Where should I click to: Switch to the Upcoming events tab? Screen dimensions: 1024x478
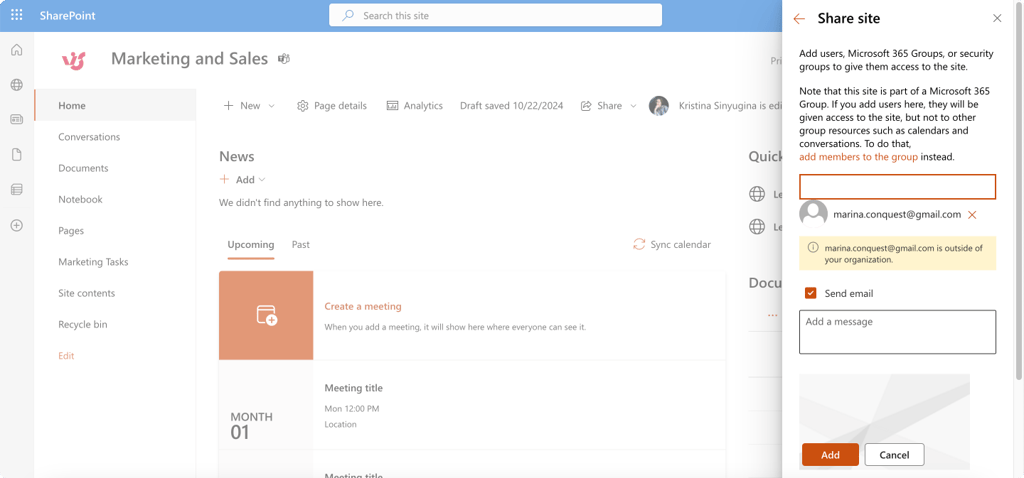251,245
